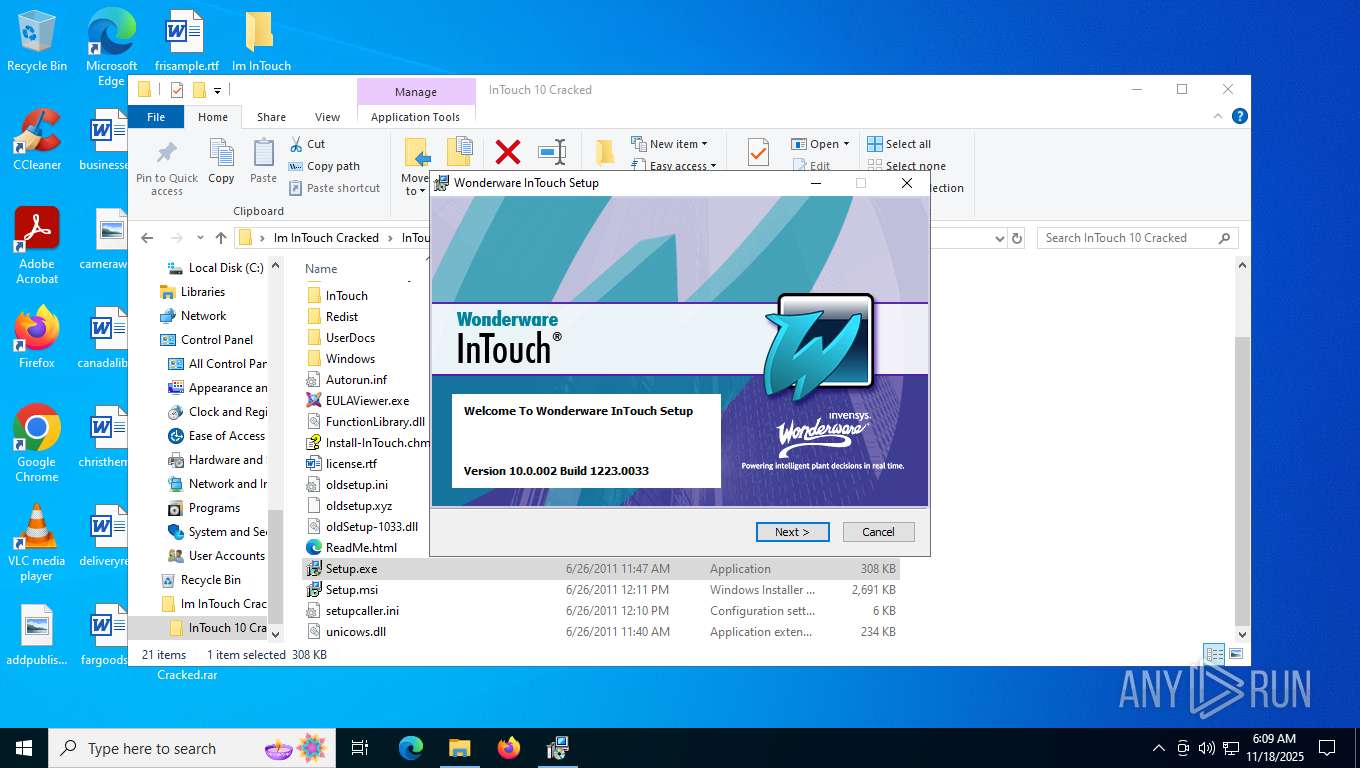The width and height of the screenshot is (1360, 768).
Task: Click the red Delete X icon
Action: [x=508, y=152]
